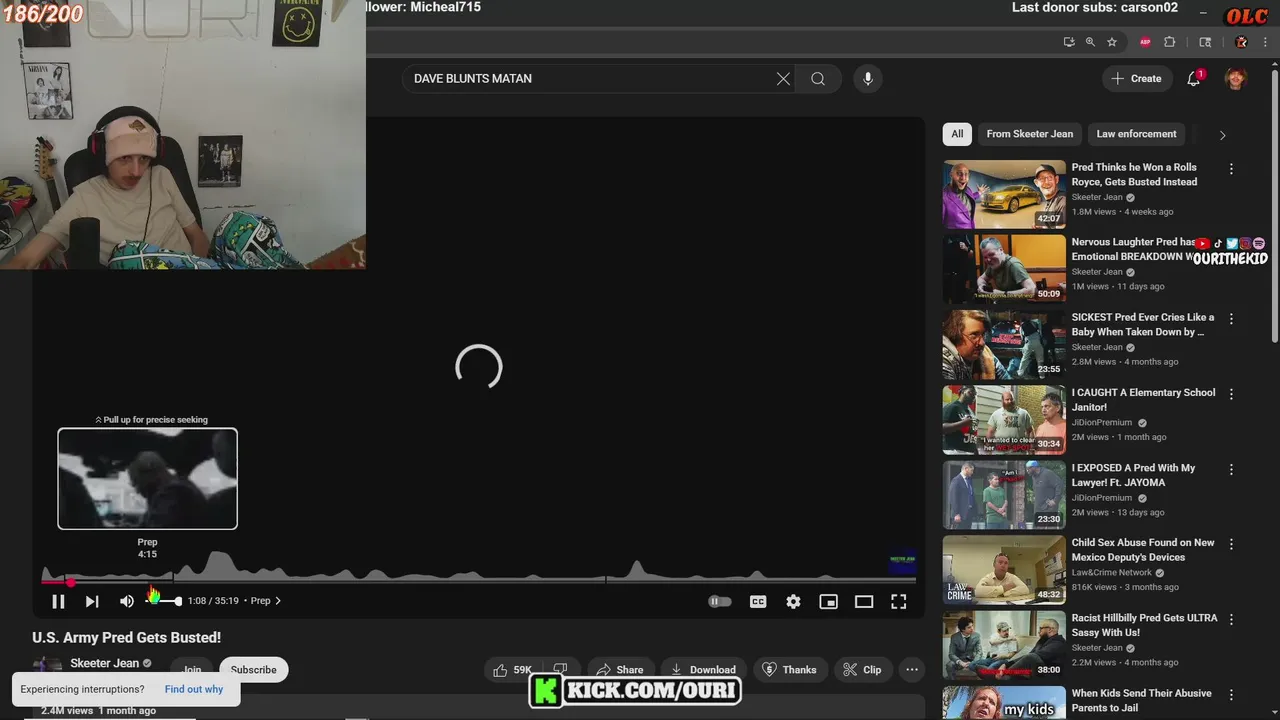Dislike the video
1280x720 pixels.
click(560, 670)
